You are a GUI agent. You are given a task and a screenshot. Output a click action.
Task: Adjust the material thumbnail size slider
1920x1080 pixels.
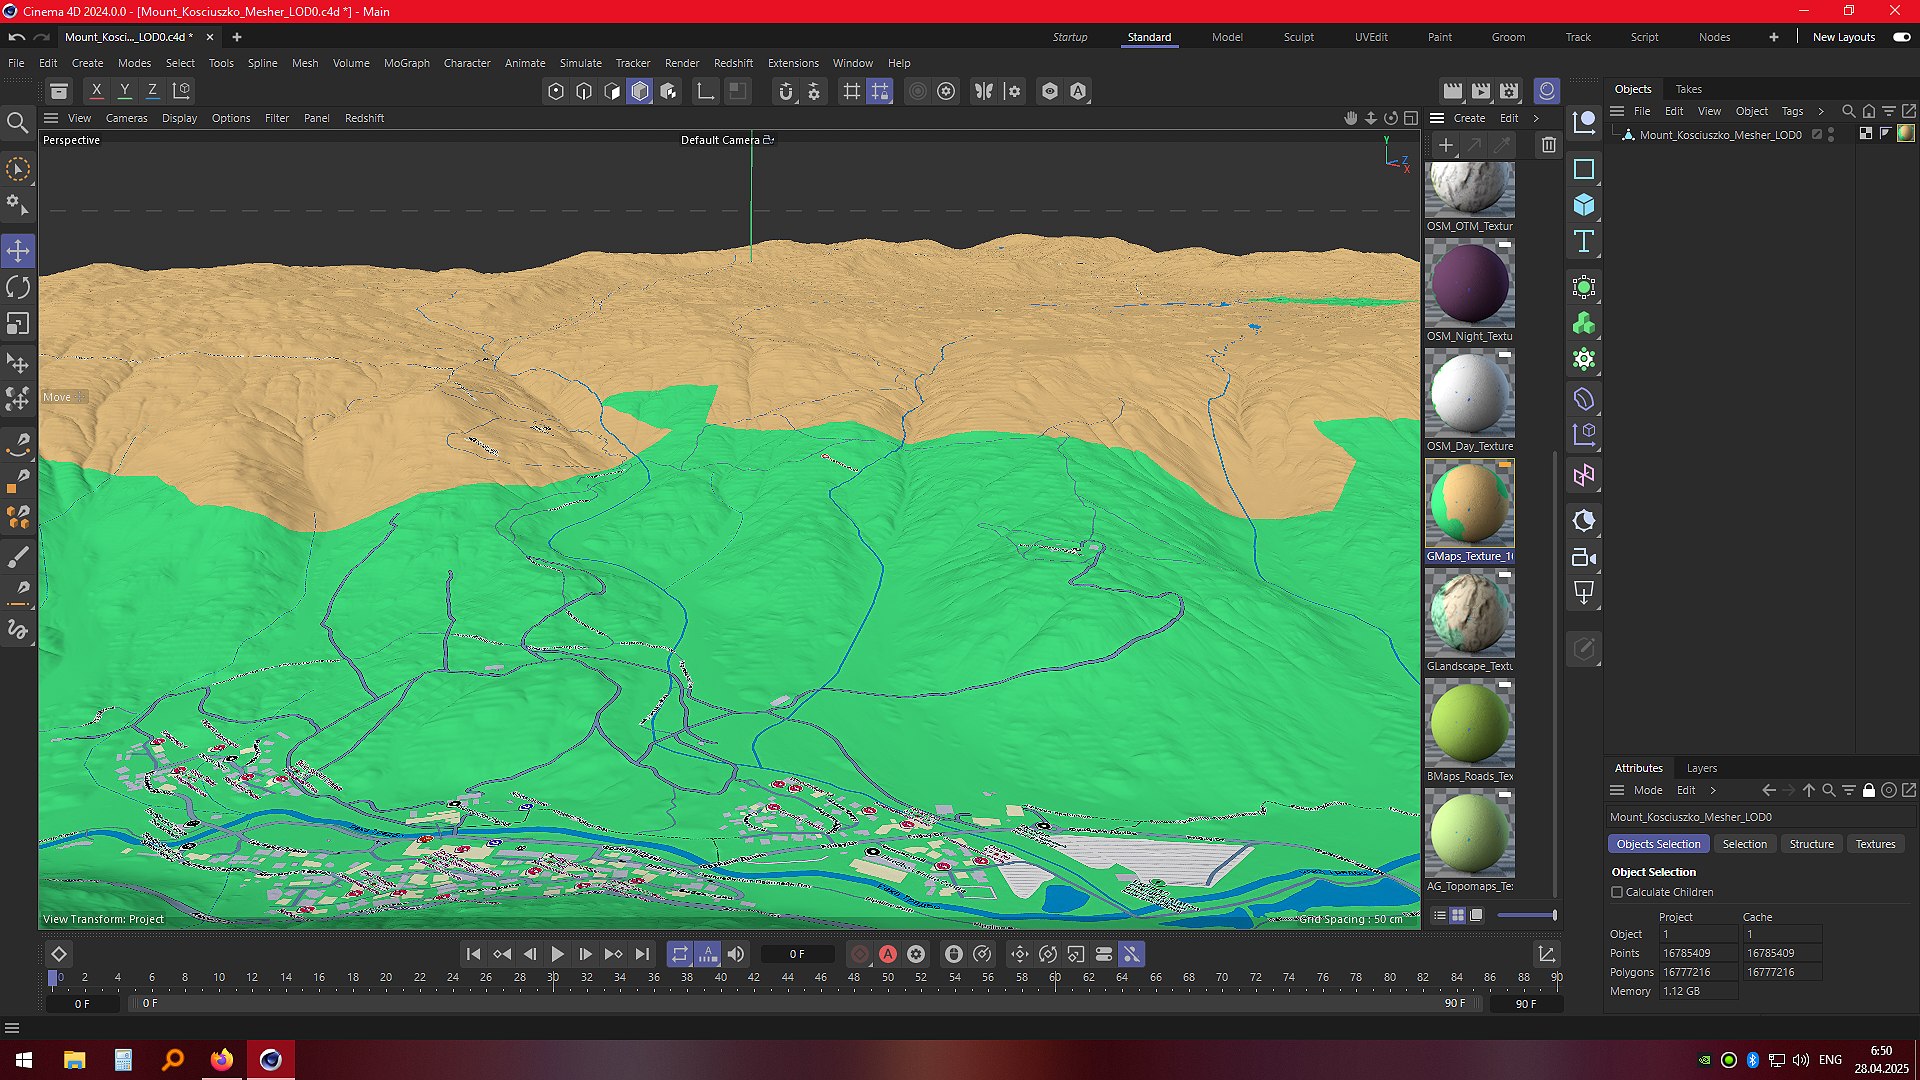click(x=1526, y=915)
